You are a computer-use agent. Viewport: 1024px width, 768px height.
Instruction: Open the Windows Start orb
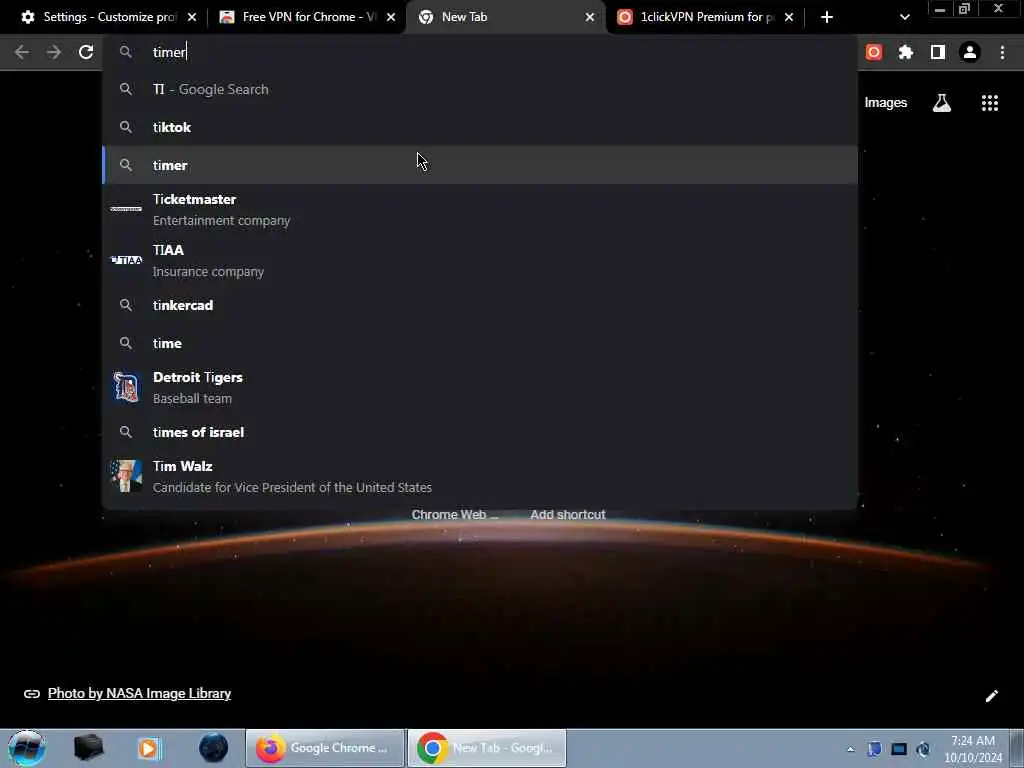tap(26, 748)
